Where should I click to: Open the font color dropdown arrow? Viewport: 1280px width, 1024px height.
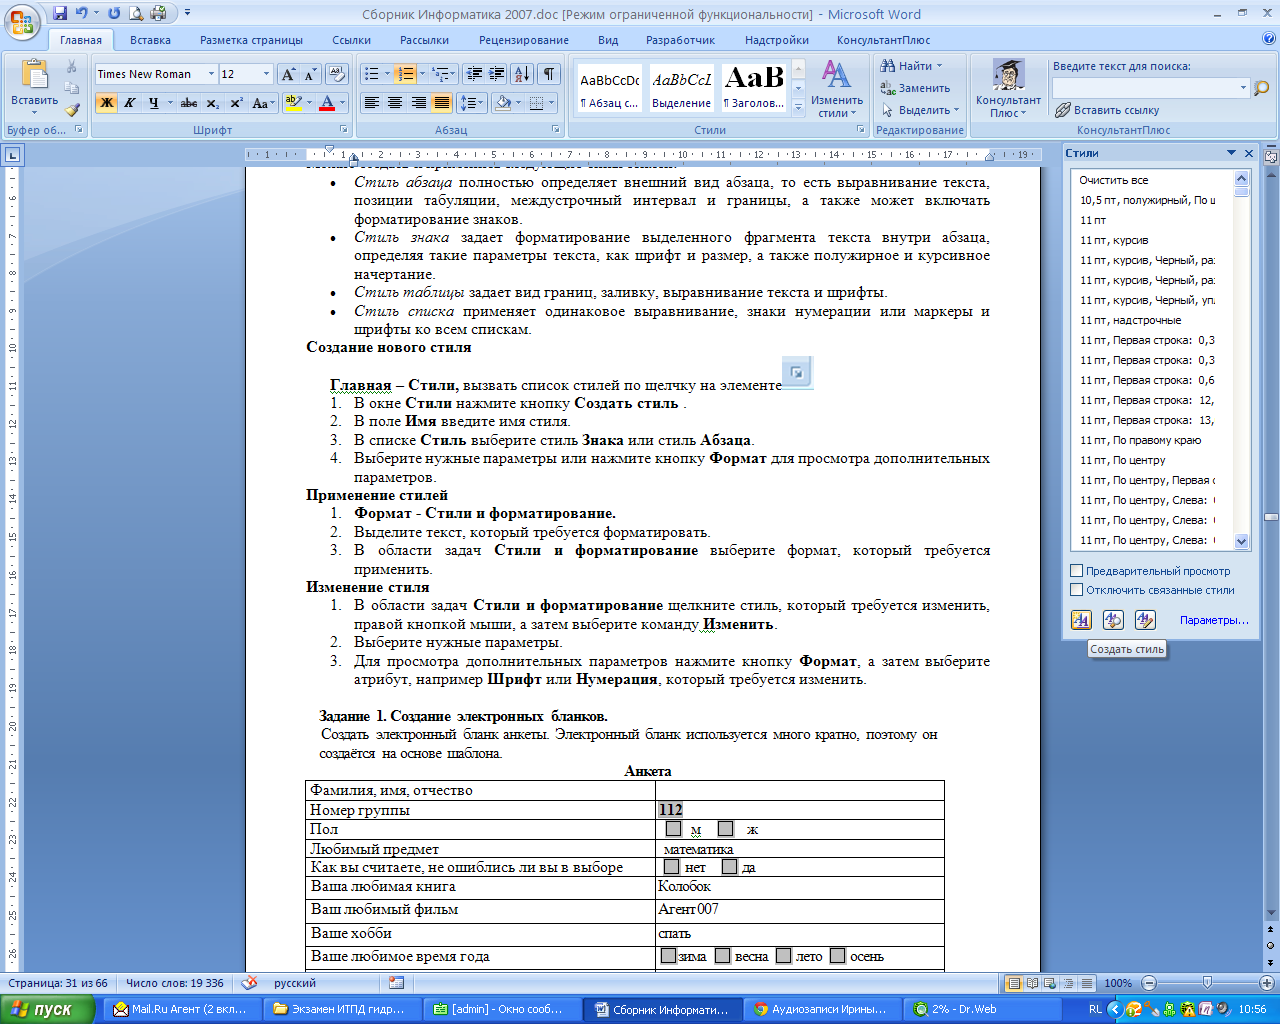343,103
